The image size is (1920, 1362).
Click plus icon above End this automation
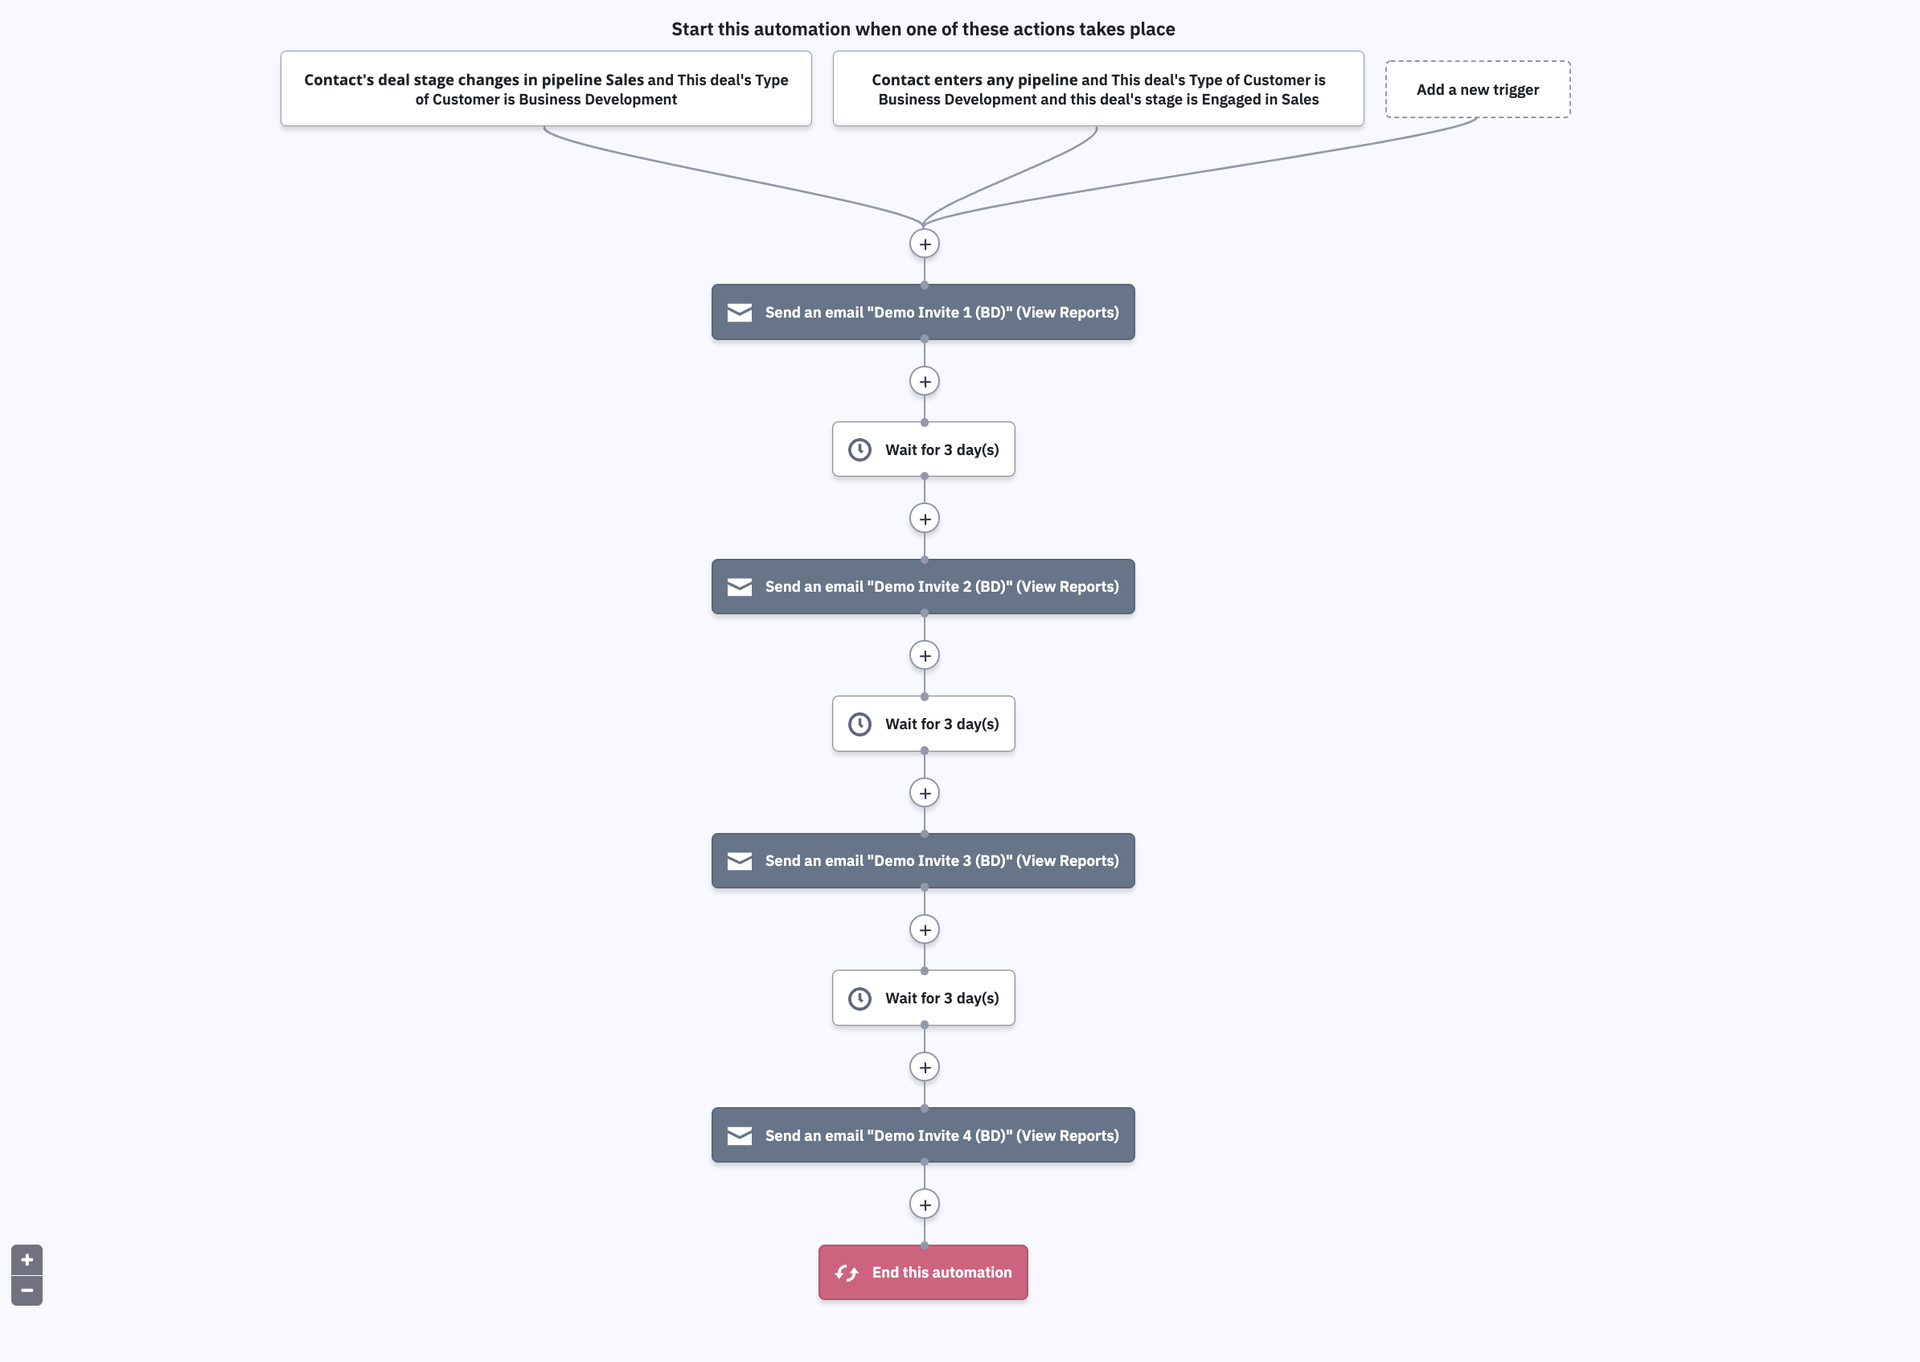924,1205
